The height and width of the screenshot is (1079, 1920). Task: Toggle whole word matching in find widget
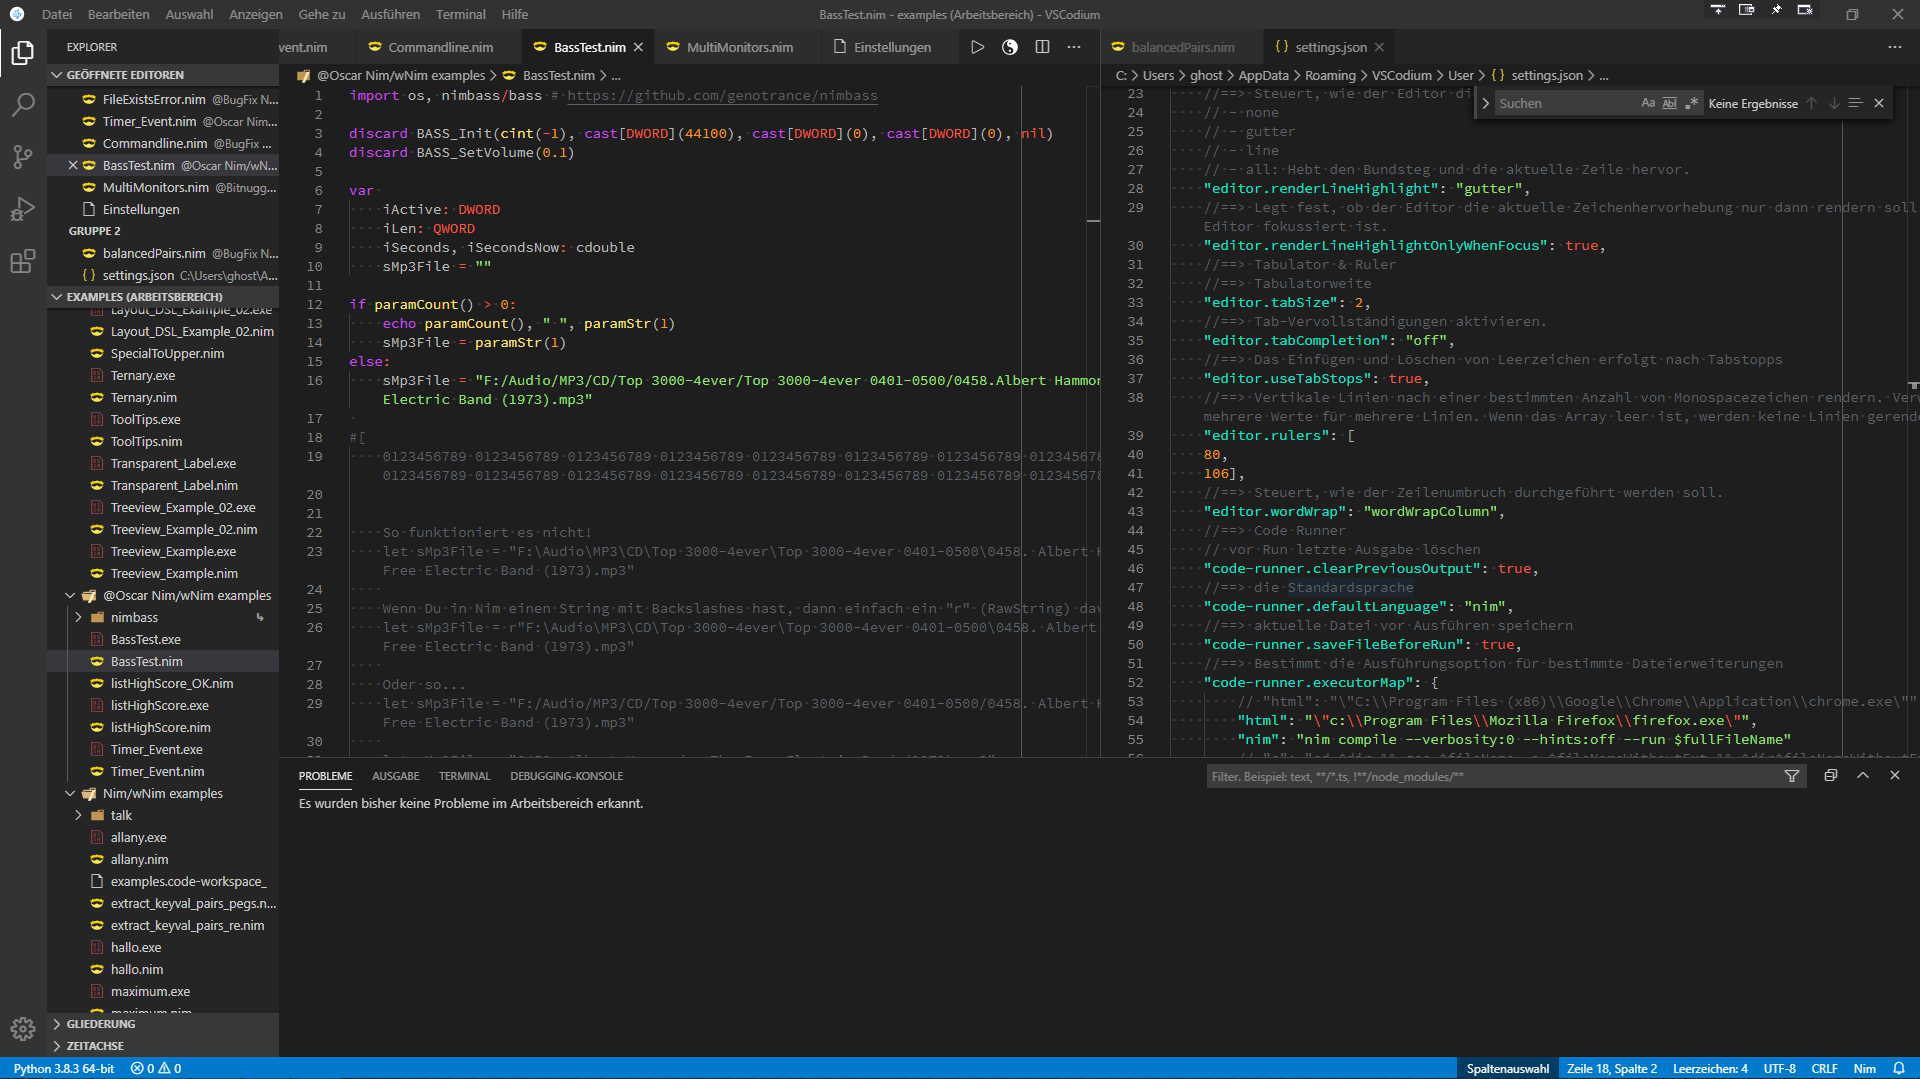[1669, 103]
